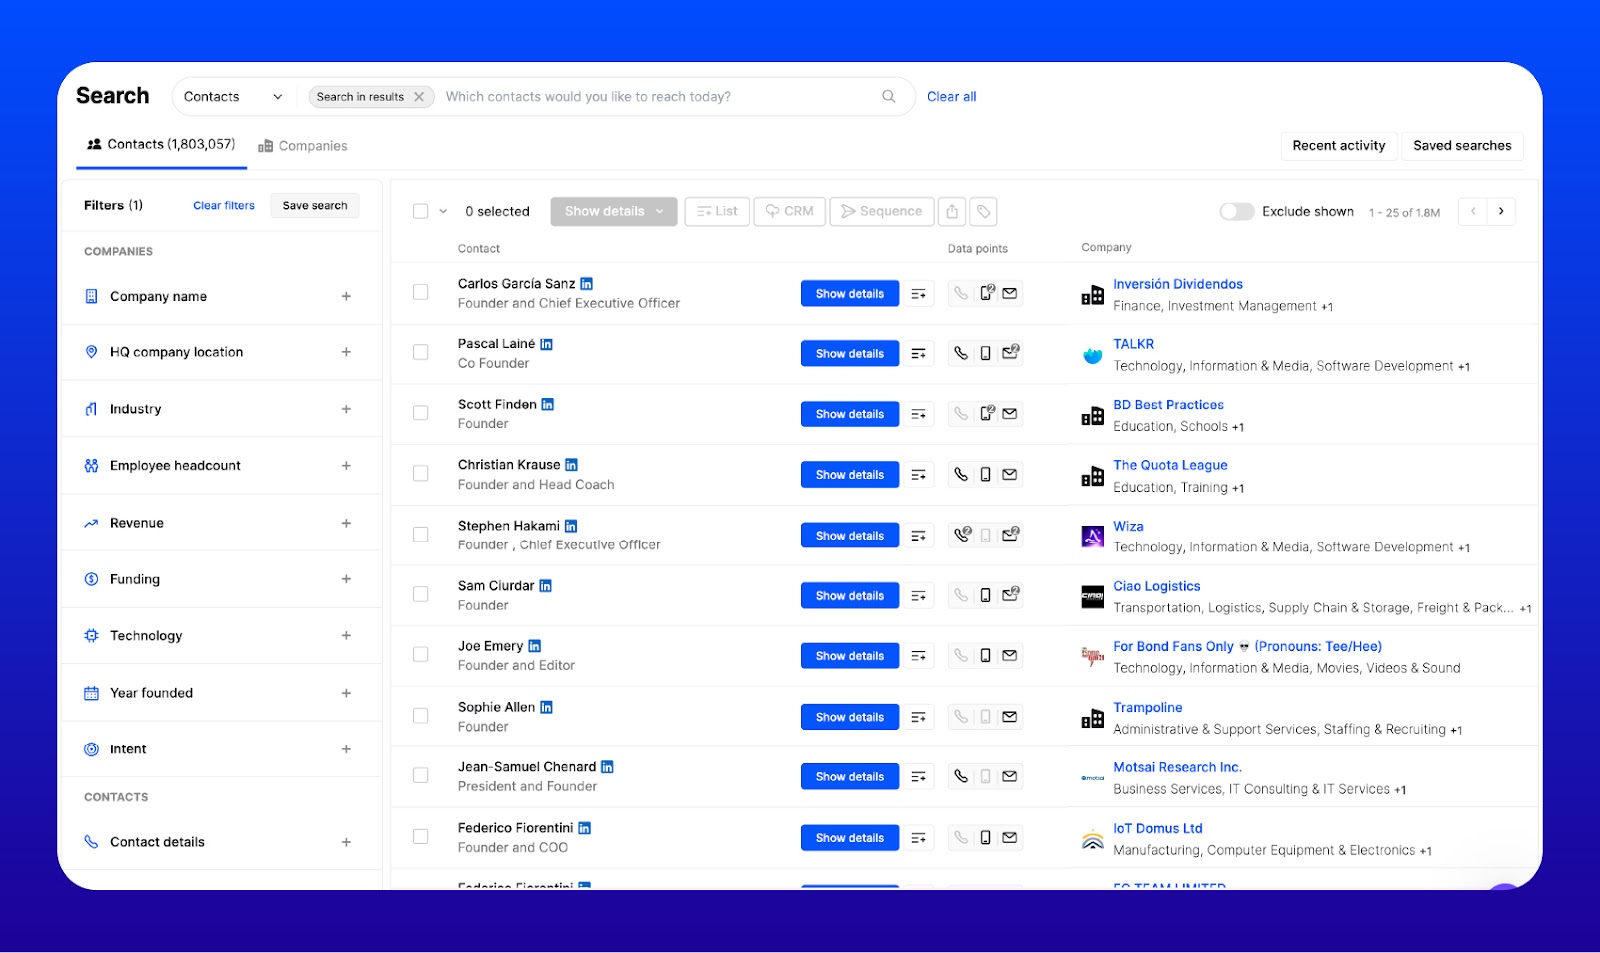
Task: Add Pascal Lainé to list icon
Action: [918, 354]
